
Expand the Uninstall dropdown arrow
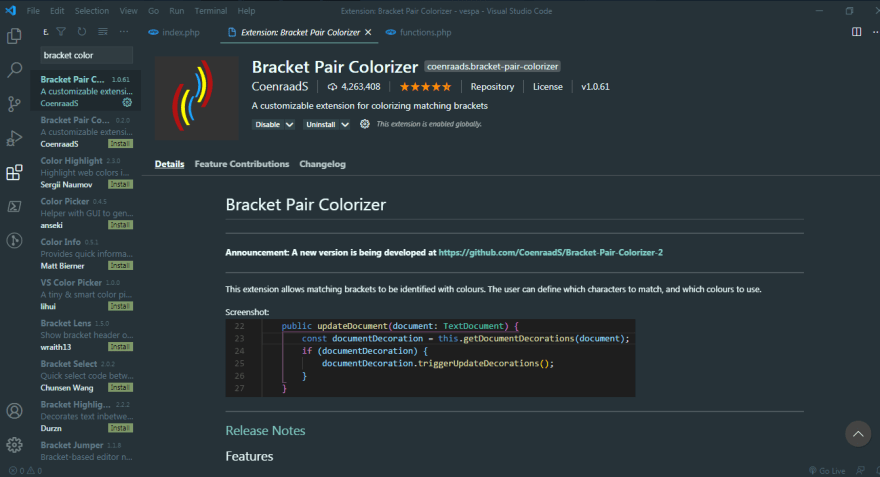[x=345, y=125]
